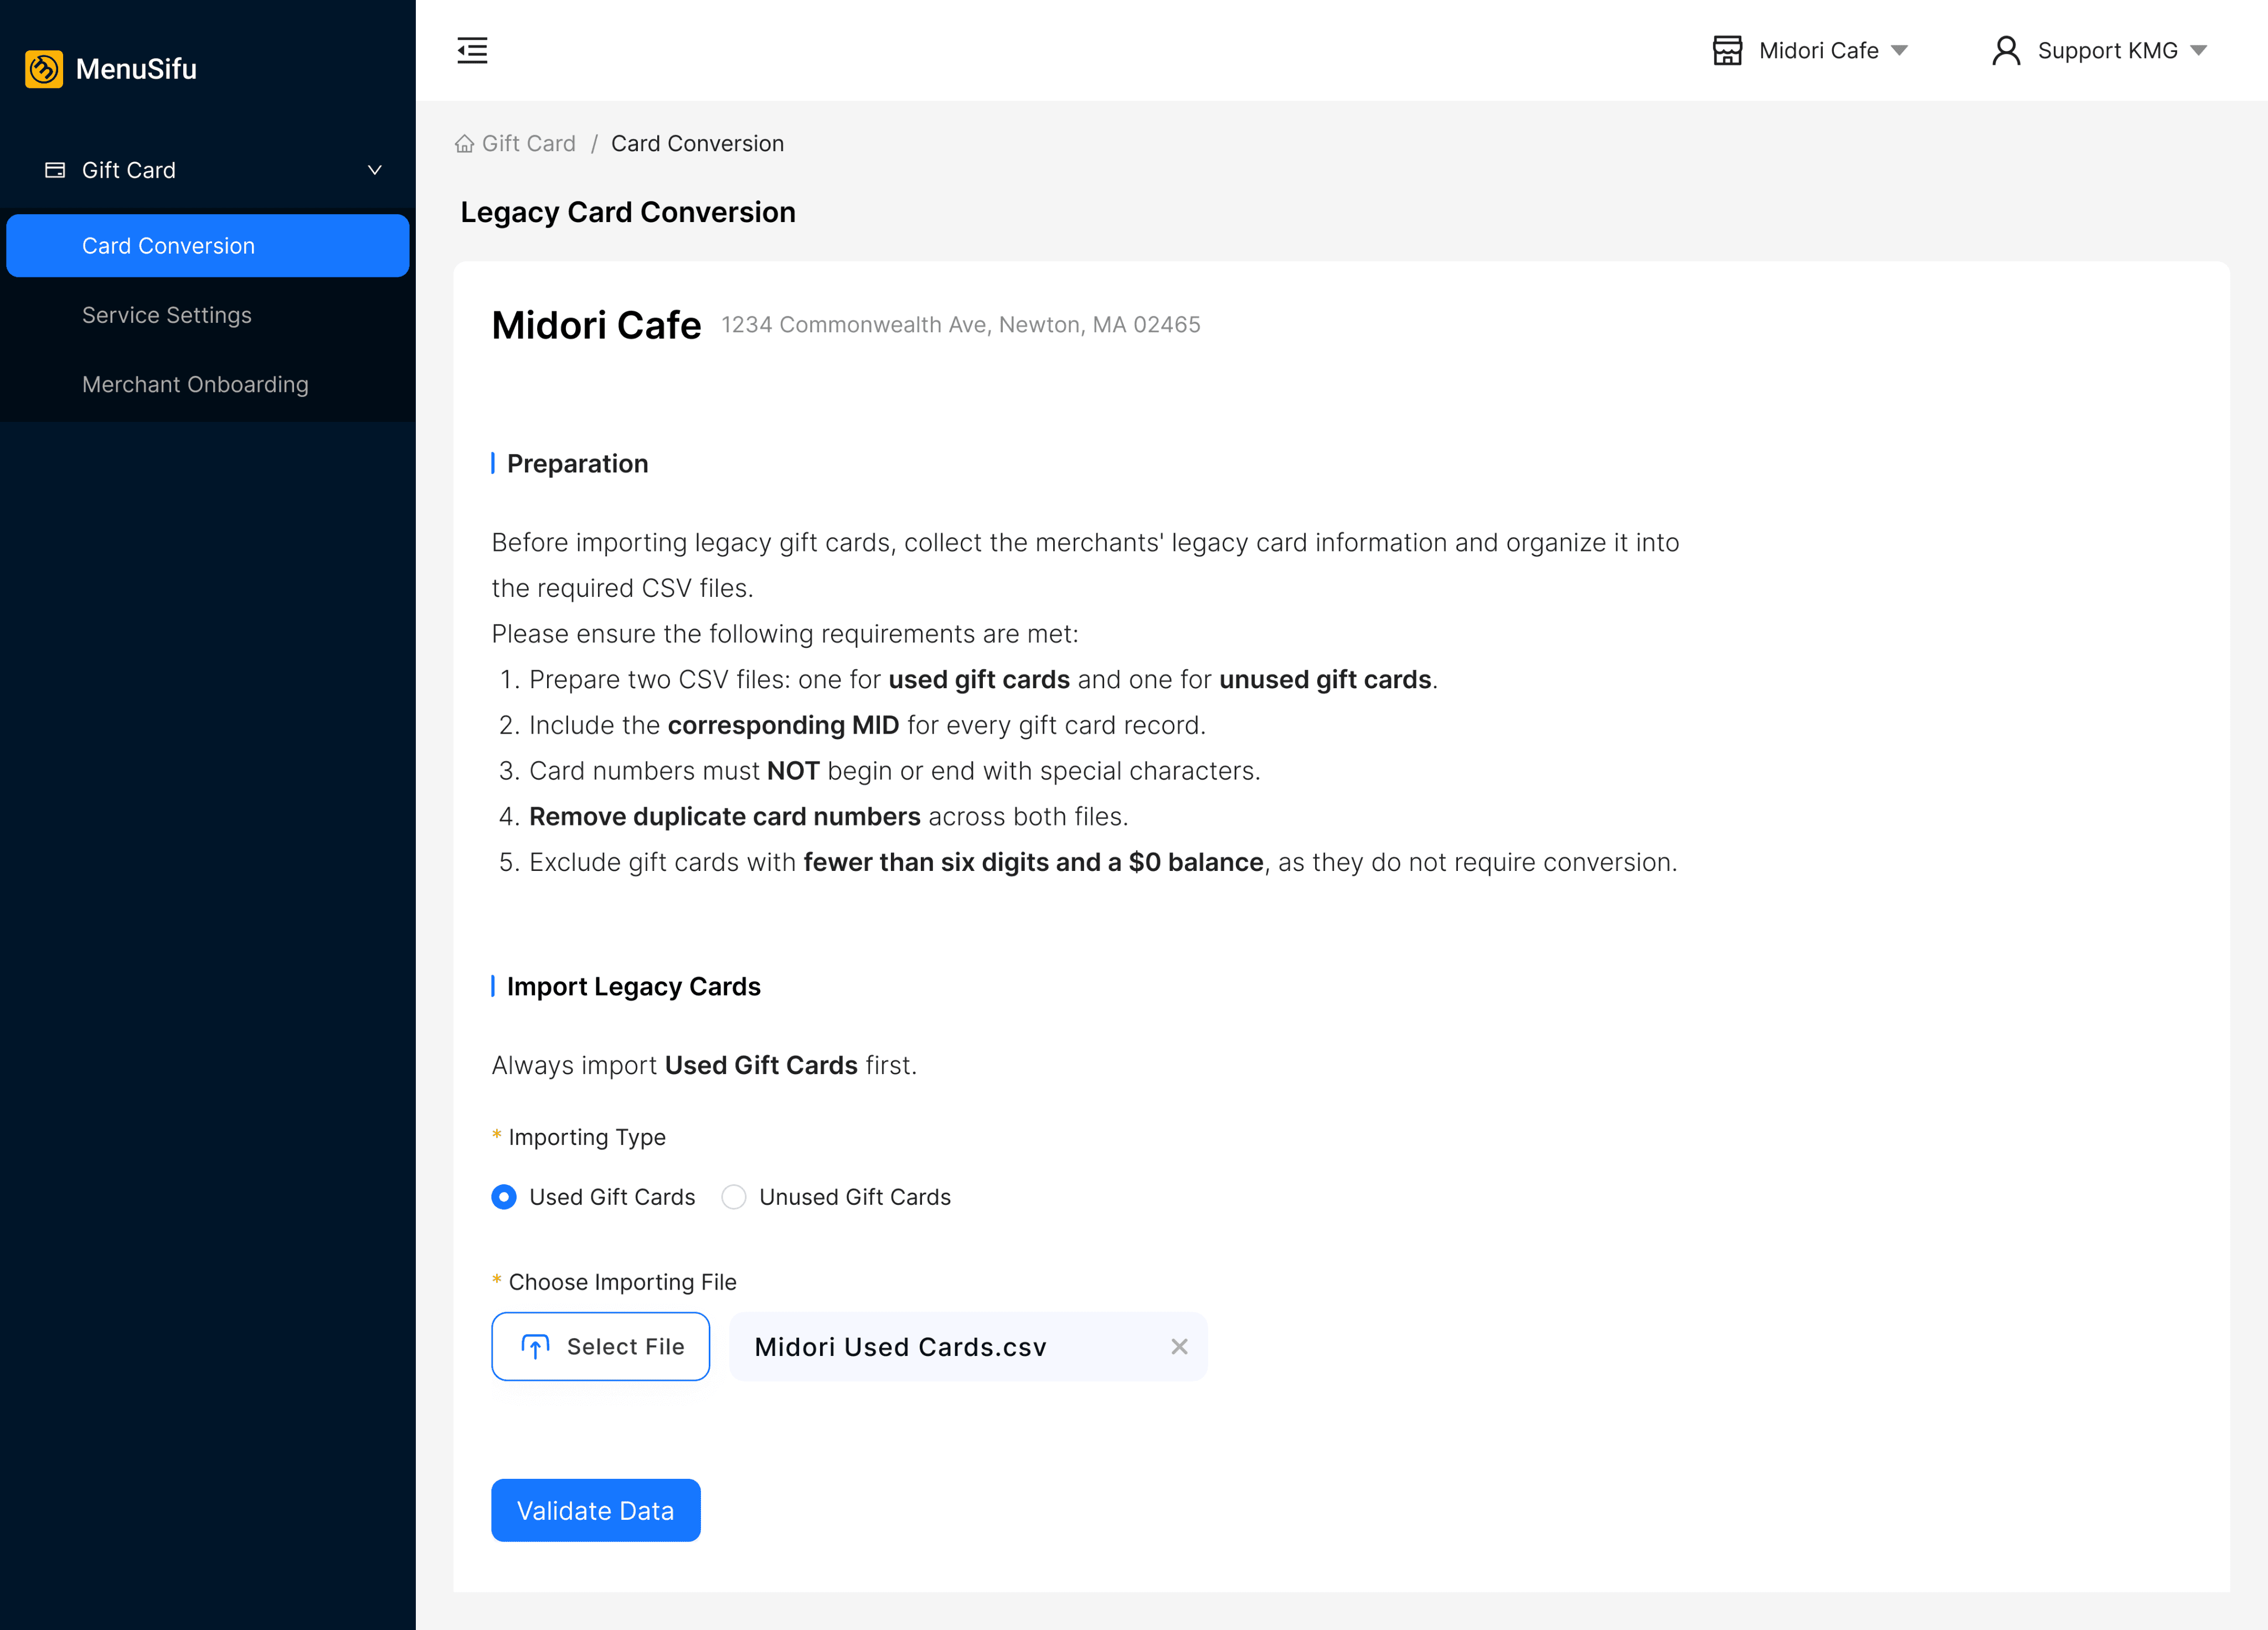Image resolution: width=2268 pixels, height=1630 pixels.
Task: Collapse the Gift Card sidebar section chevron
Action: pos(375,170)
